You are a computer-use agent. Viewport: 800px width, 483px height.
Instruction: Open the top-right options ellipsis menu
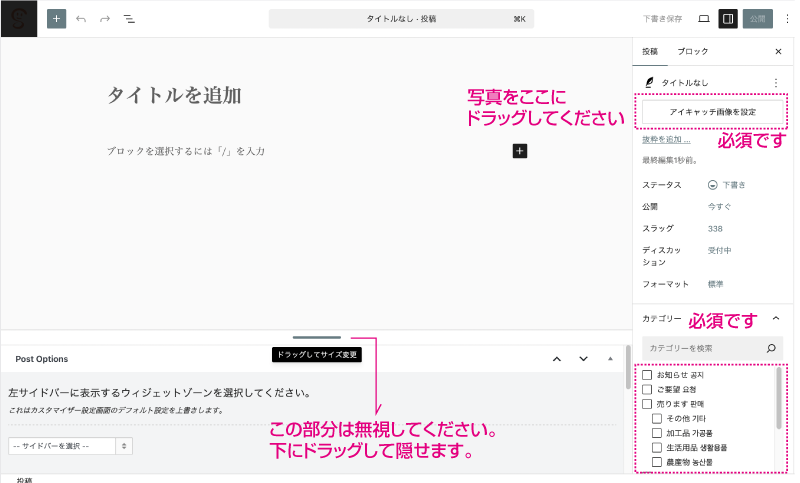(787, 19)
